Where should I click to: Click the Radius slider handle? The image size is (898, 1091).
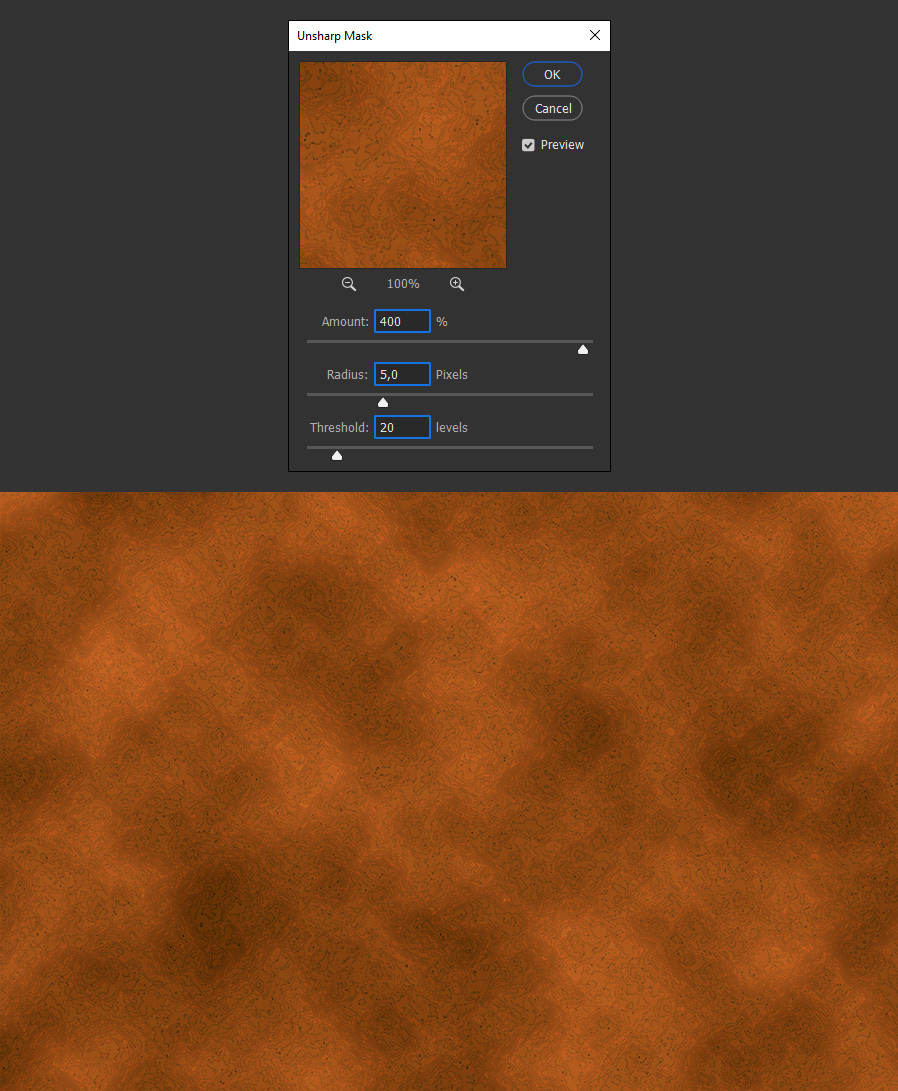click(x=383, y=403)
